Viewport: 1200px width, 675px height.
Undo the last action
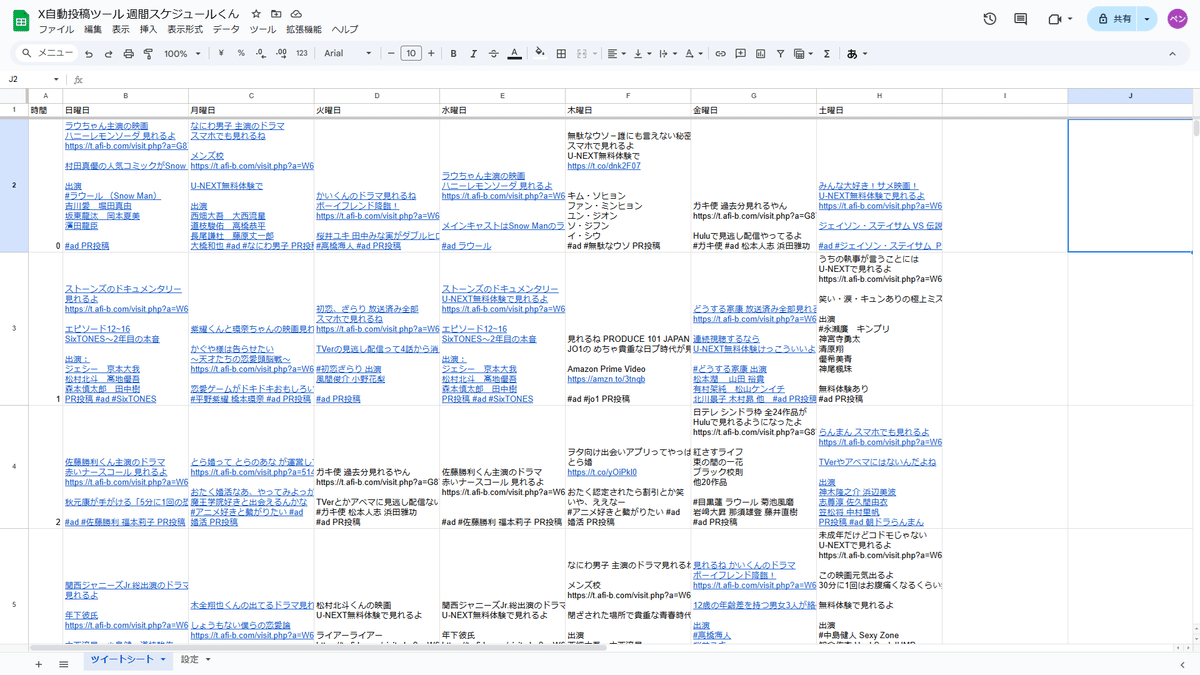tap(89, 53)
